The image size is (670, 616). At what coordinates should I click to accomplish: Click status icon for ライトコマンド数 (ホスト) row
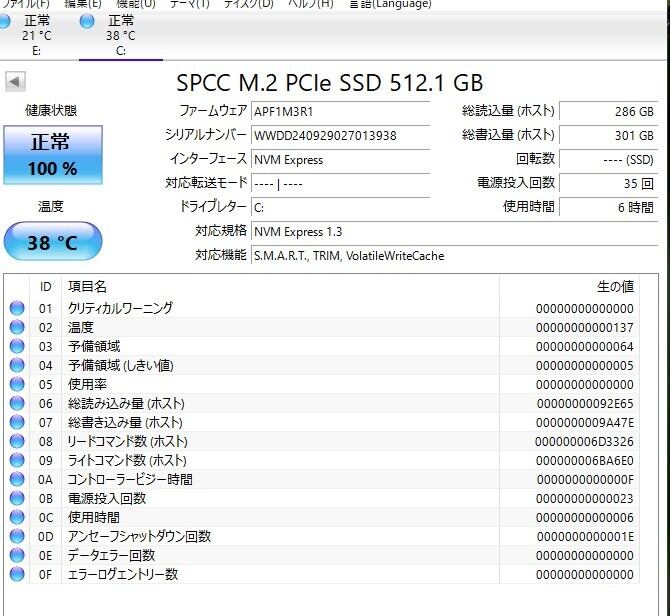tap(17, 460)
